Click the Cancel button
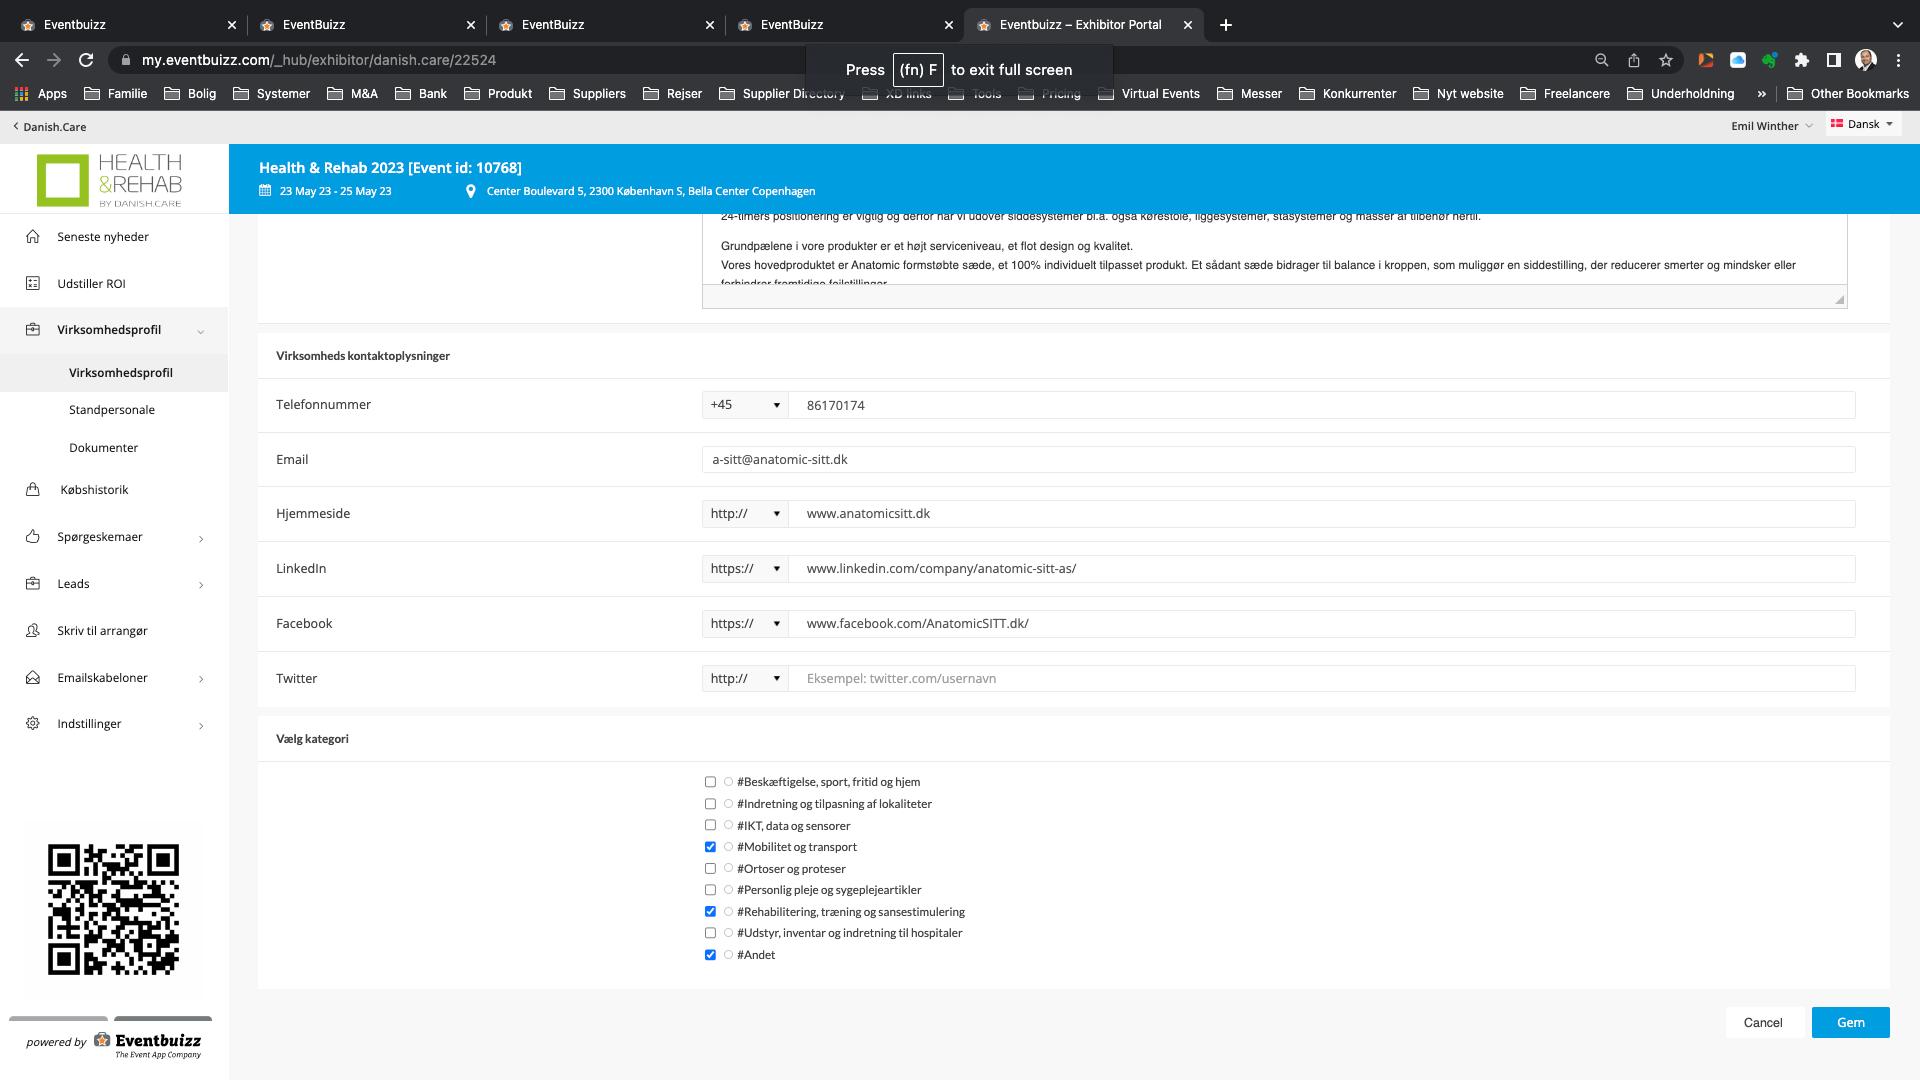This screenshot has height=1080, width=1920. (x=1763, y=1022)
